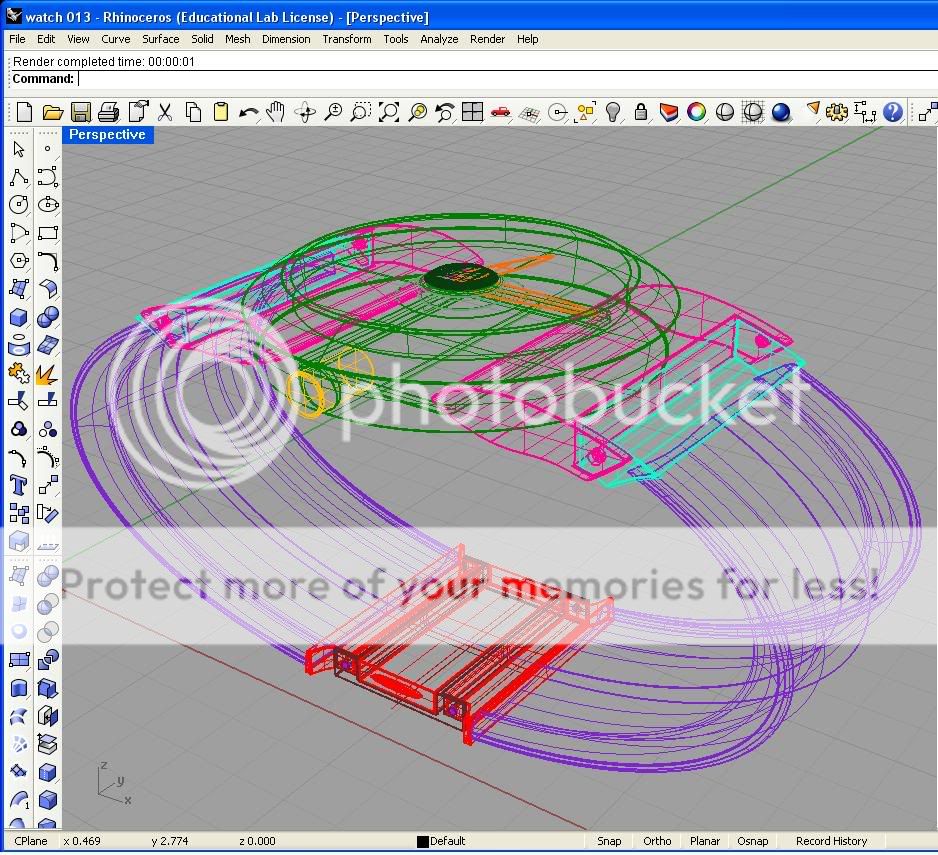Click the Lock padlock icon
The width and height of the screenshot is (938, 855).
point(641,112)
